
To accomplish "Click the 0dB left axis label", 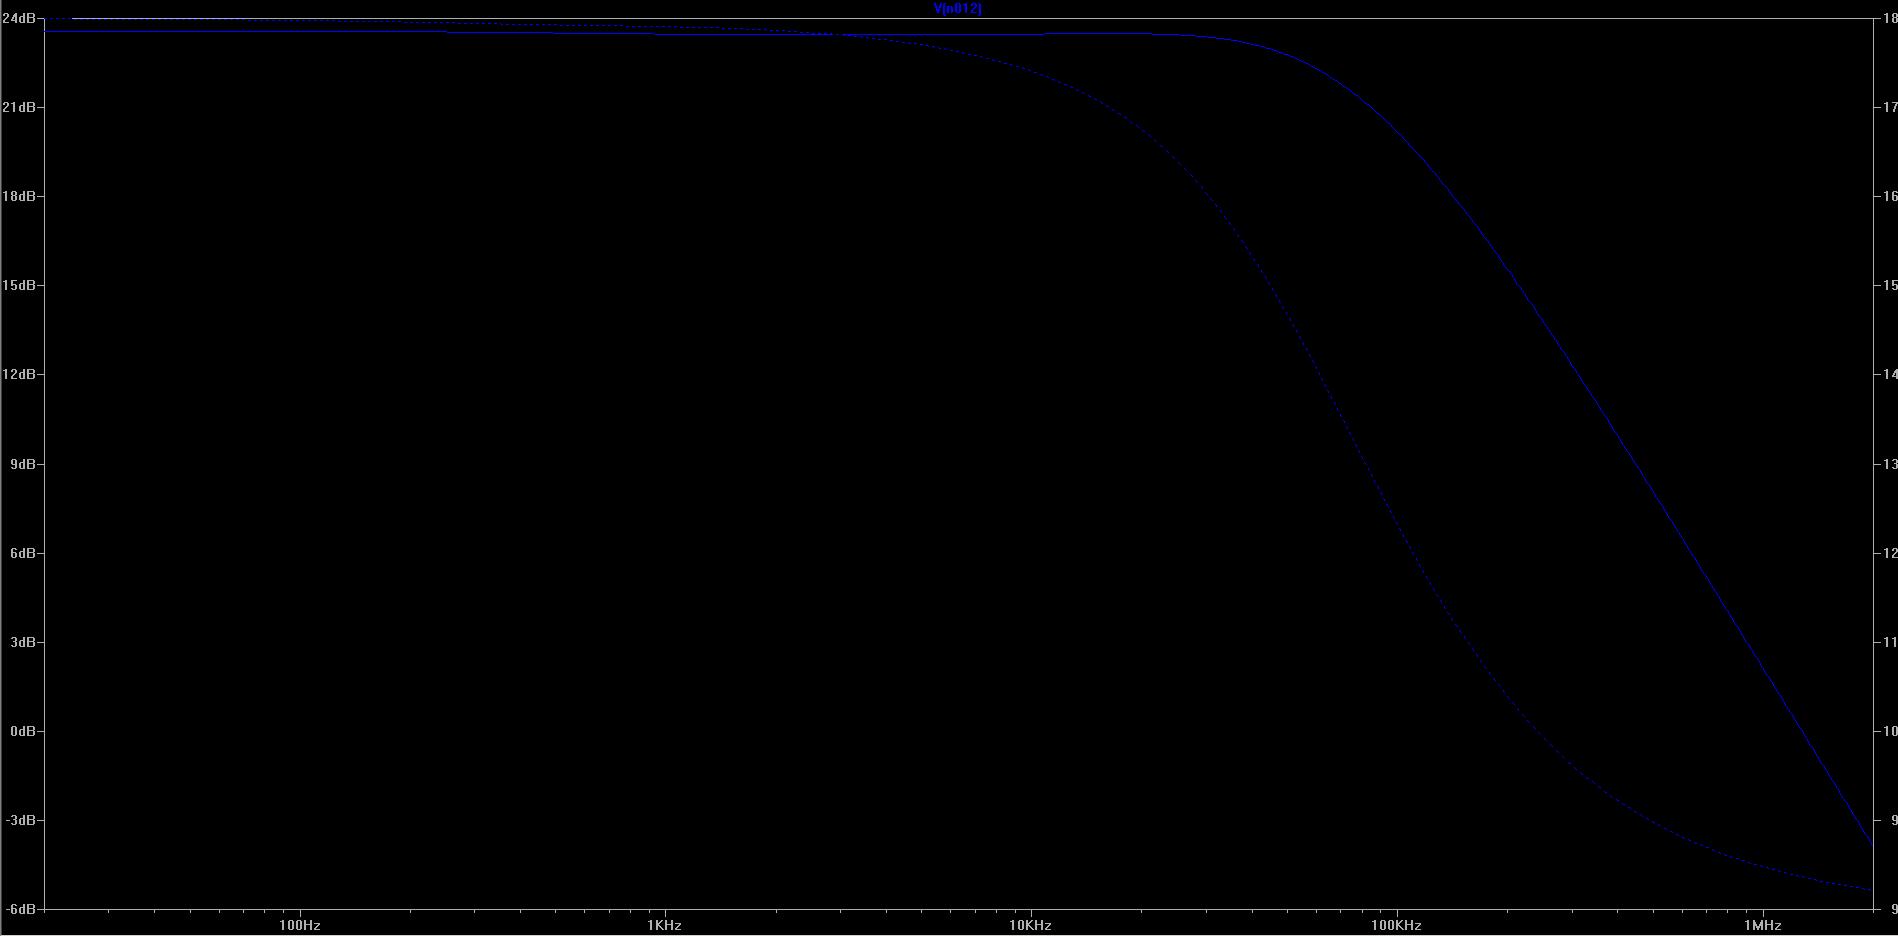I will (x=22, y=731).
